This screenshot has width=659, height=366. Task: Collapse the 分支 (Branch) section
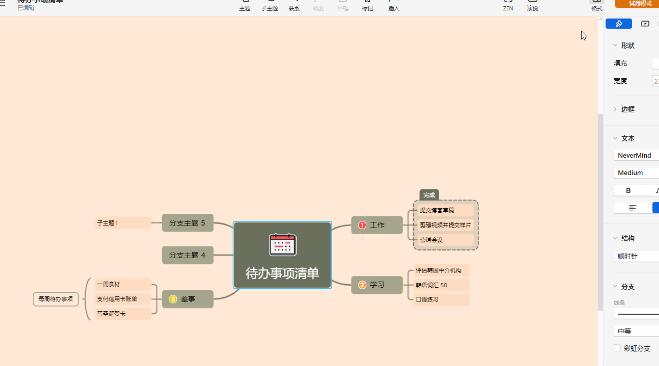coord(615,287)
